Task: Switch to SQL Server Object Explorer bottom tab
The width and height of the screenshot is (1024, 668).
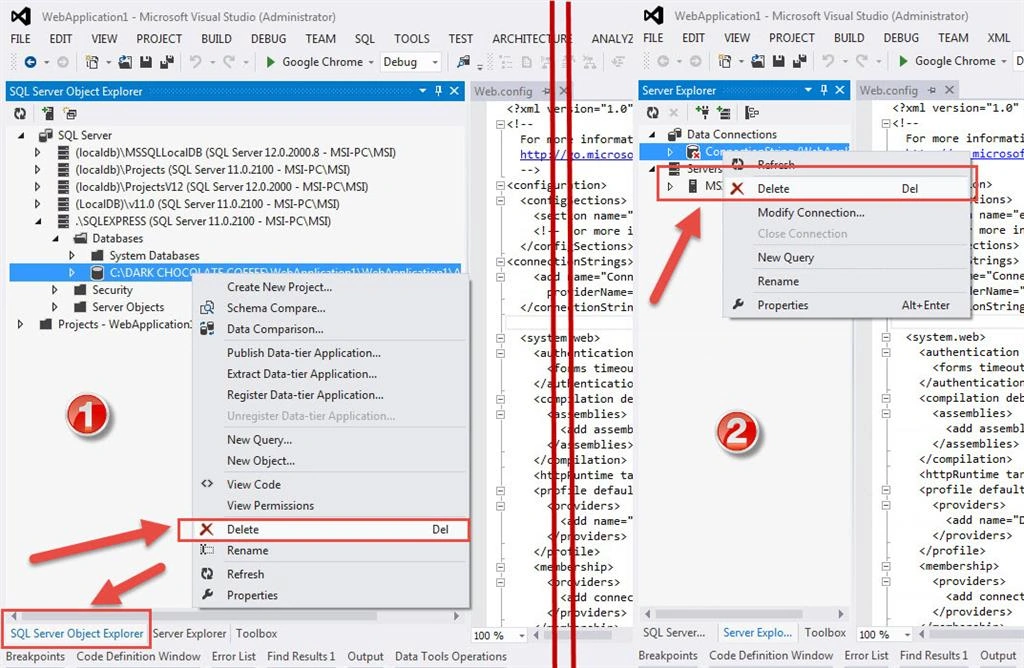Action: tap(76, 633)
